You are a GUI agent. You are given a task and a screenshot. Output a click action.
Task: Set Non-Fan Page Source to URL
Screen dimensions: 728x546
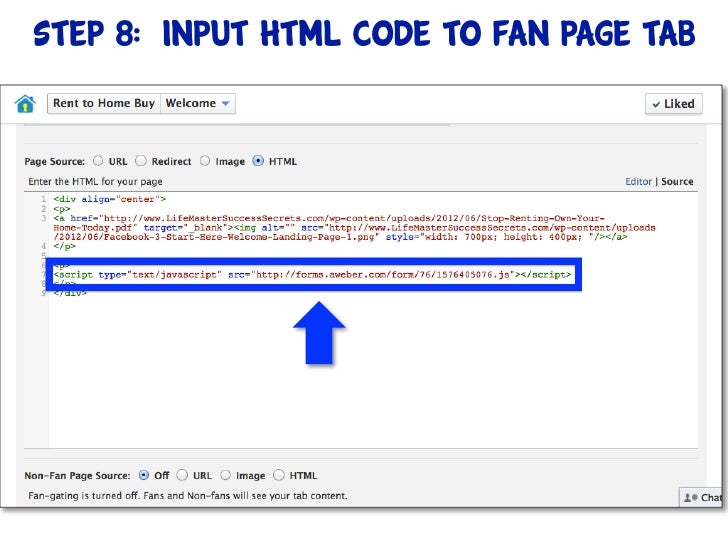pos(182,475)
